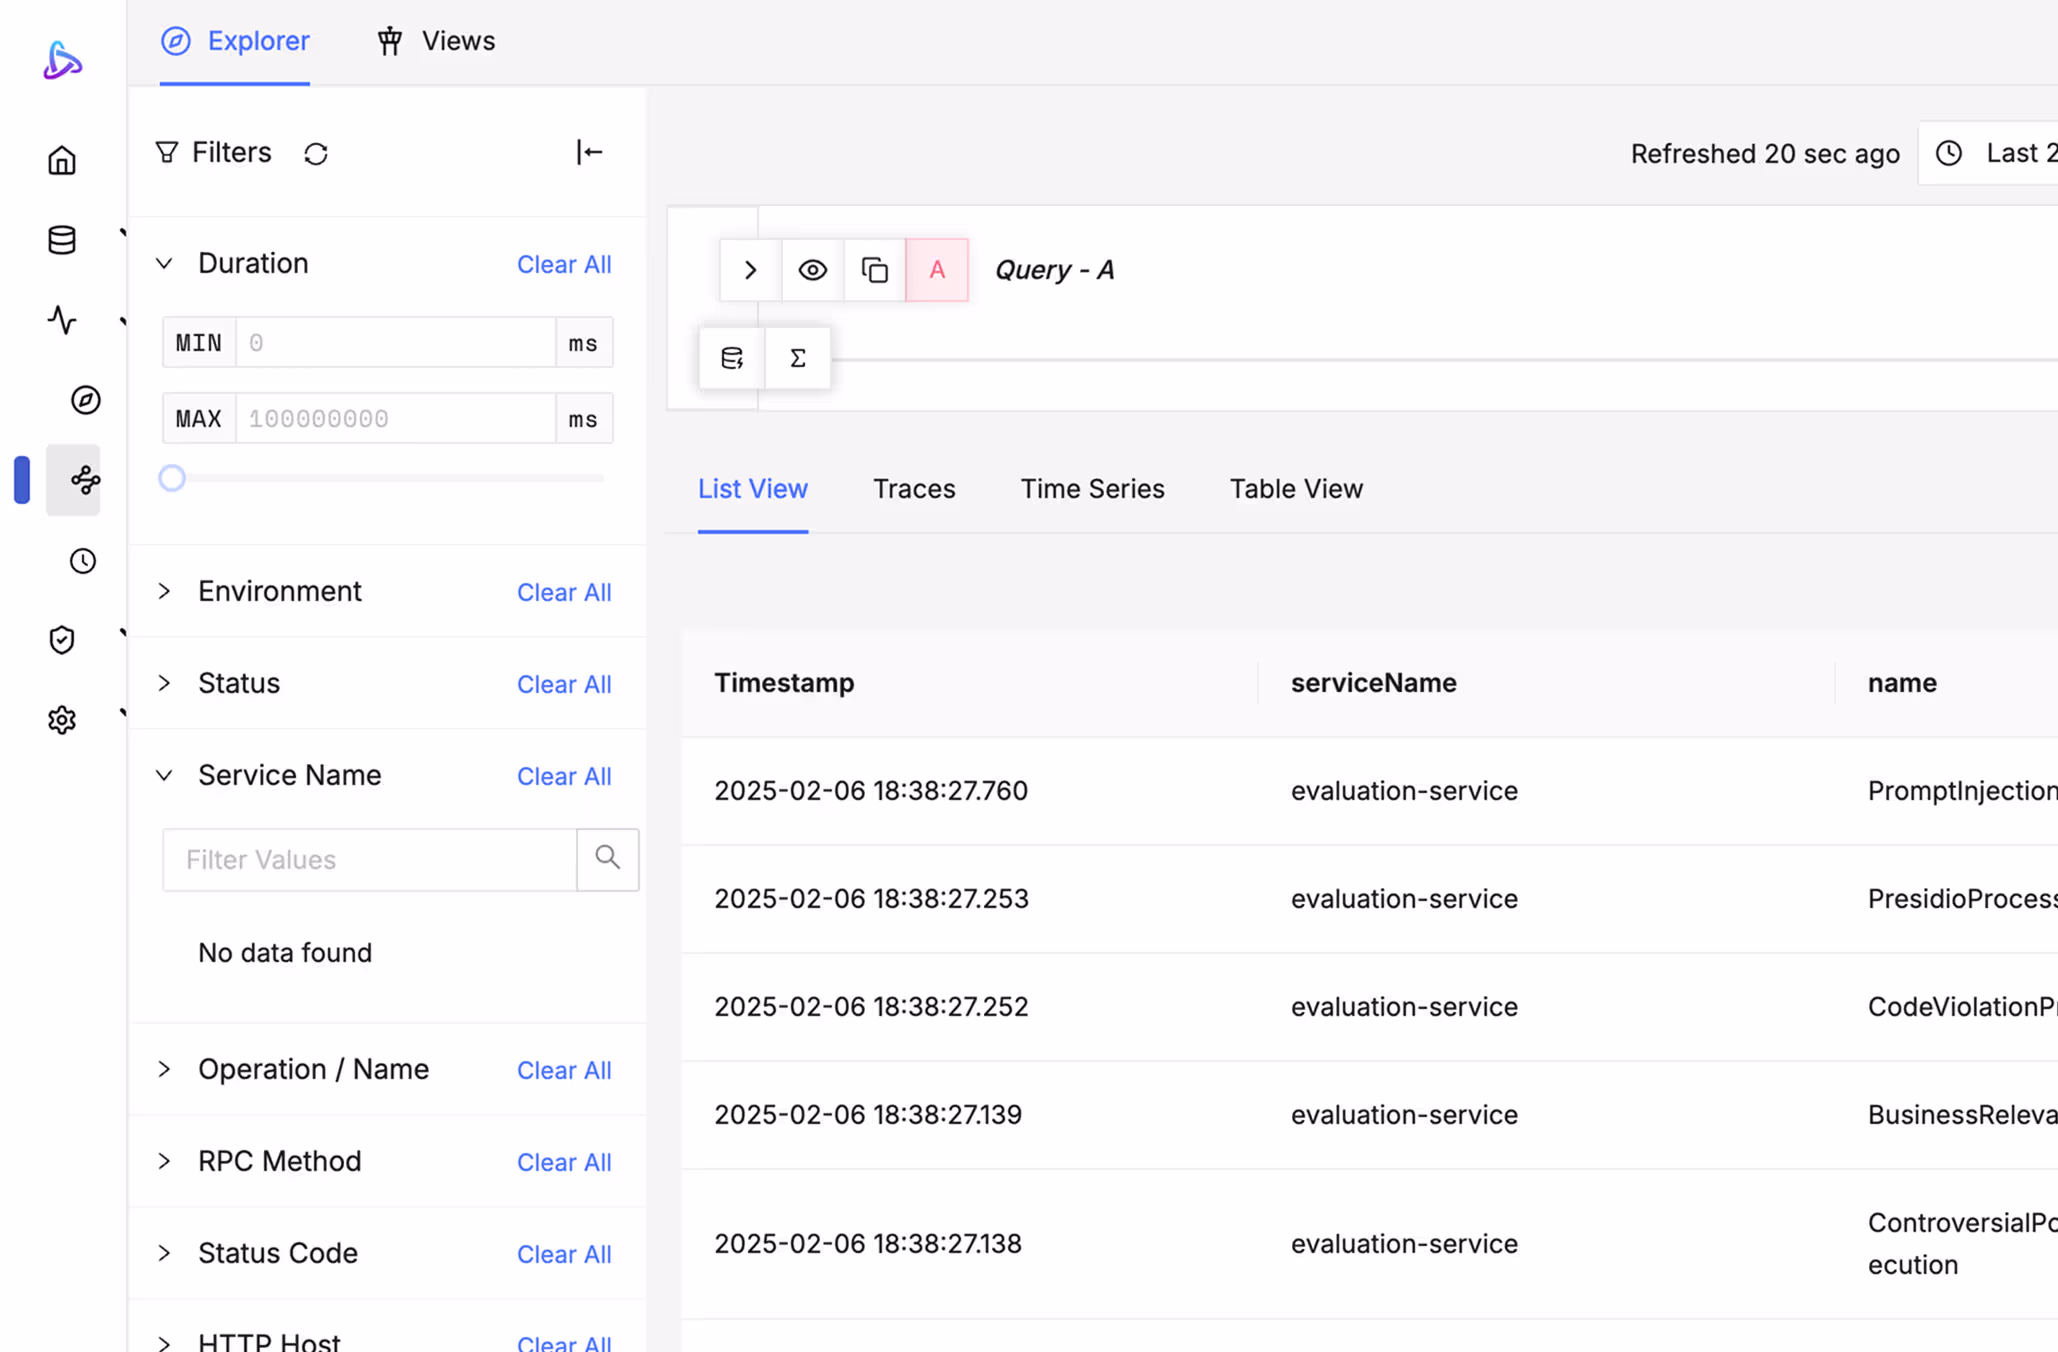Click the shield icon in sidebar

pyautogui.click(x=62, y=640)
